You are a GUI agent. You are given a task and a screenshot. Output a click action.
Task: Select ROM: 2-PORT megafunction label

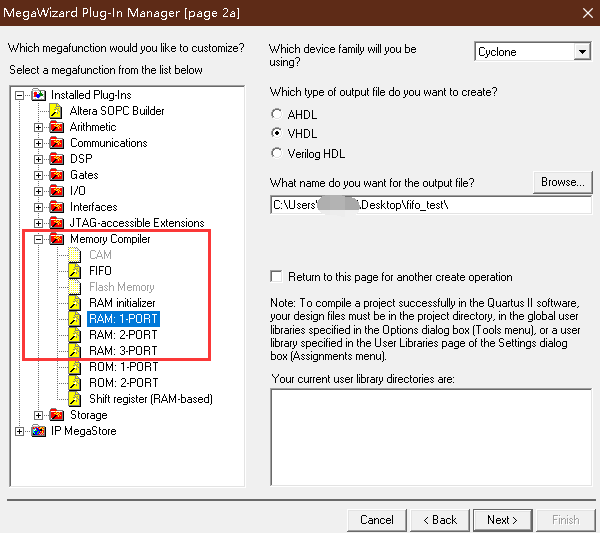click(124, 383)
